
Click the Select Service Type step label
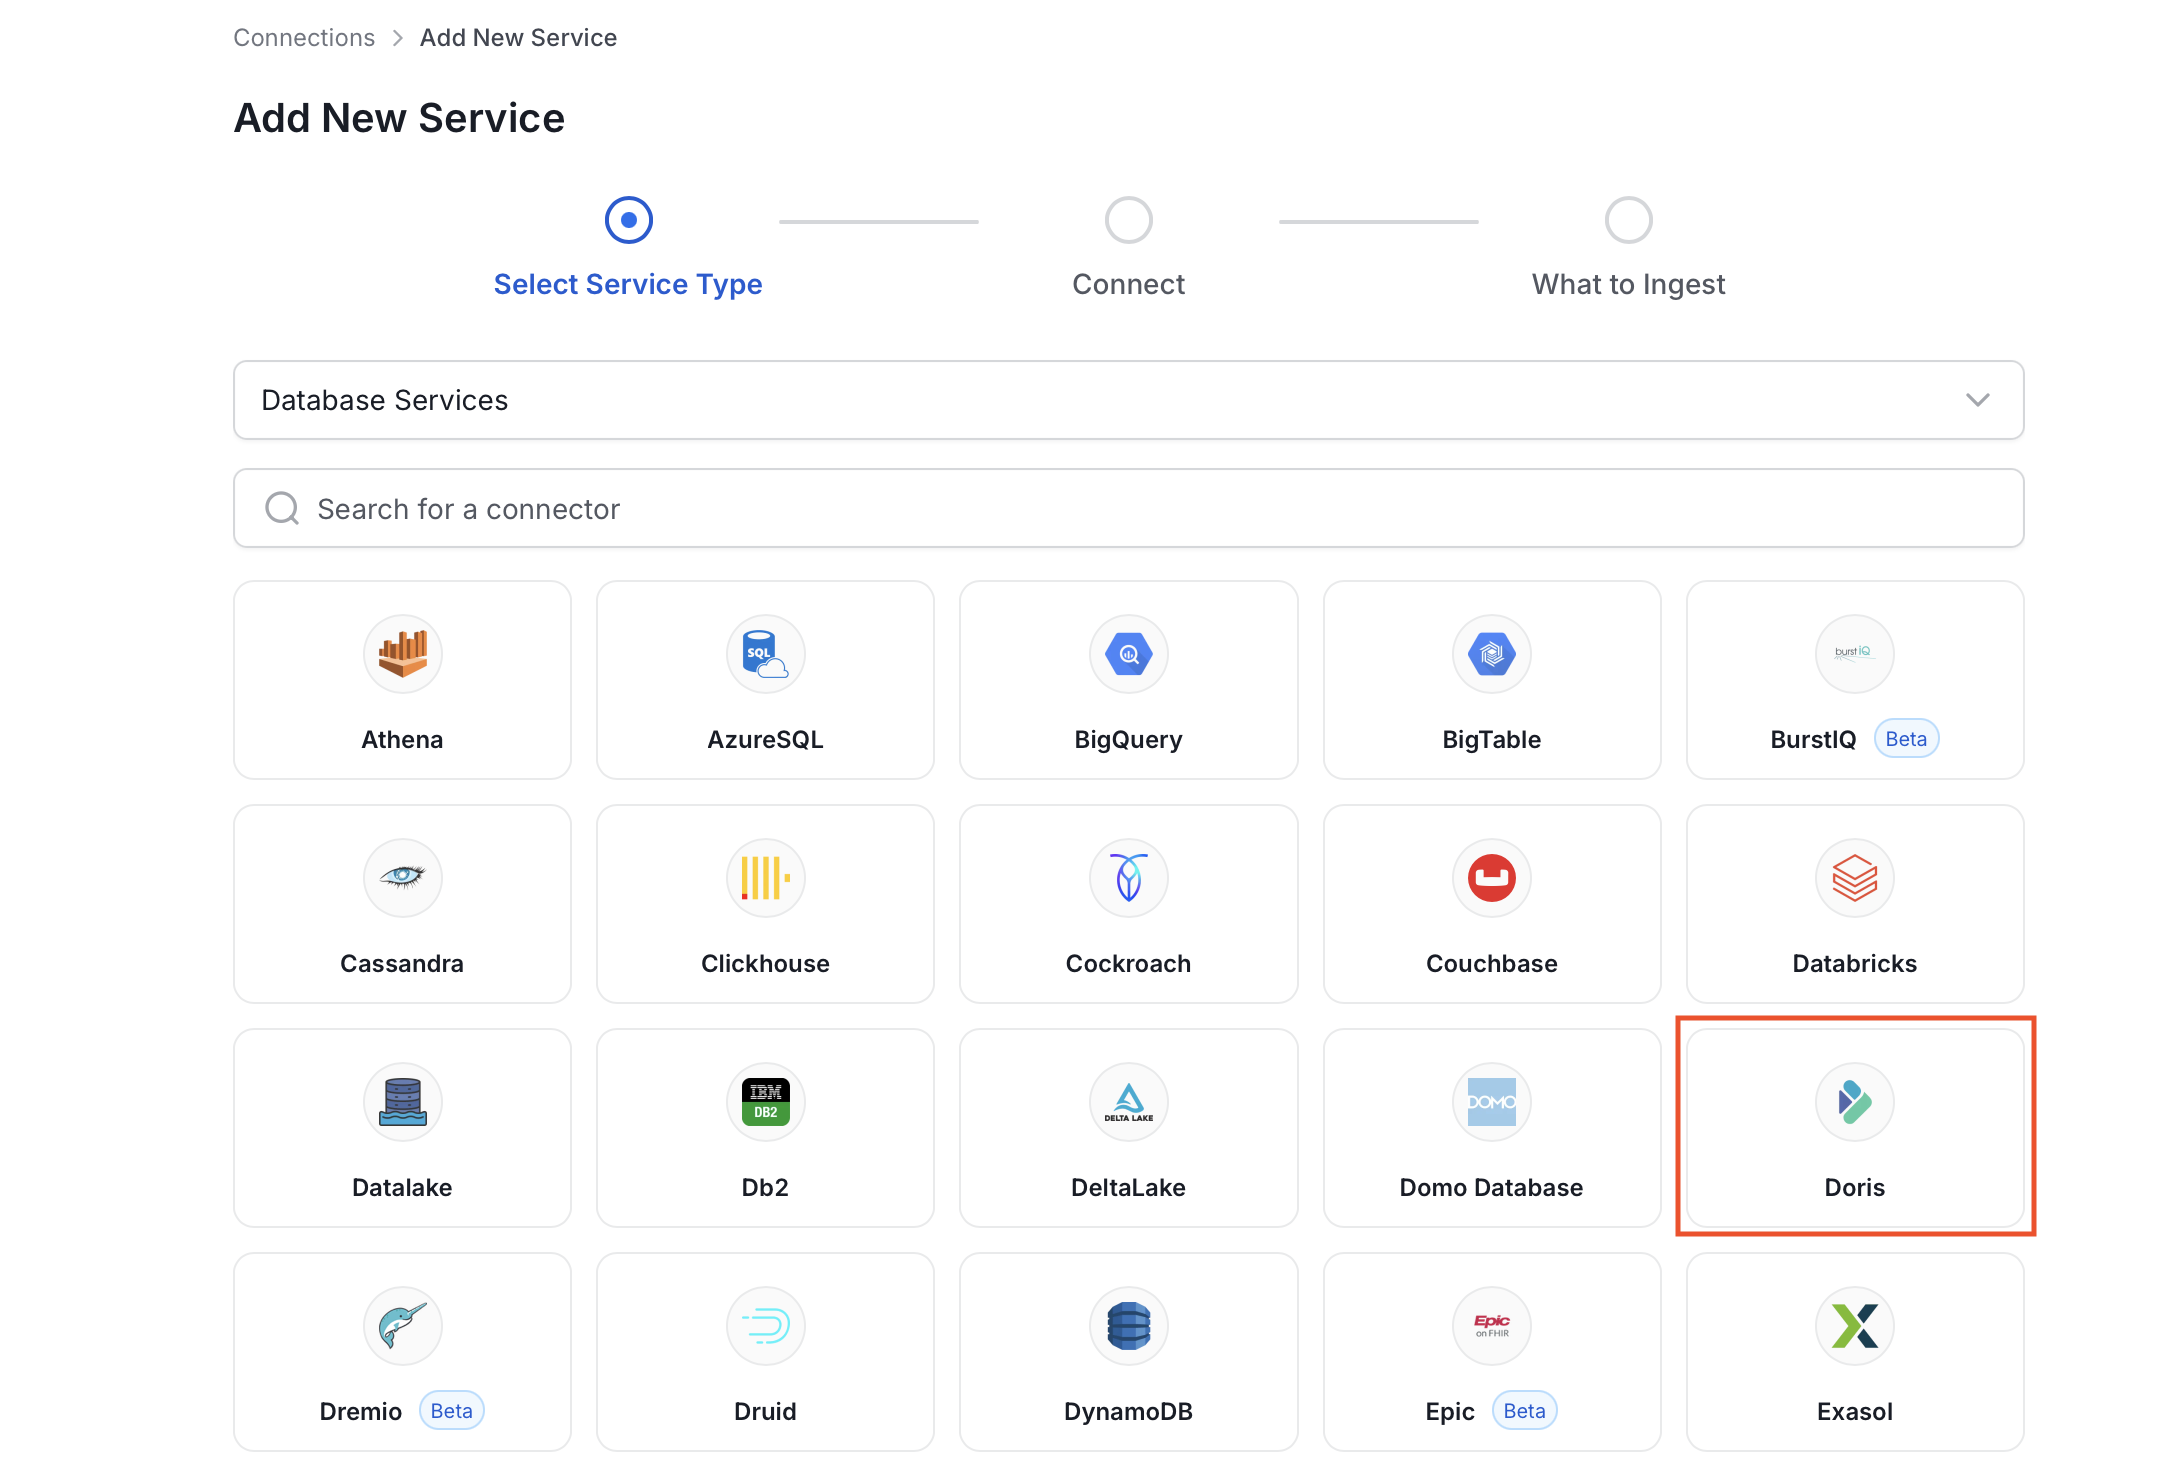[628, 284]
